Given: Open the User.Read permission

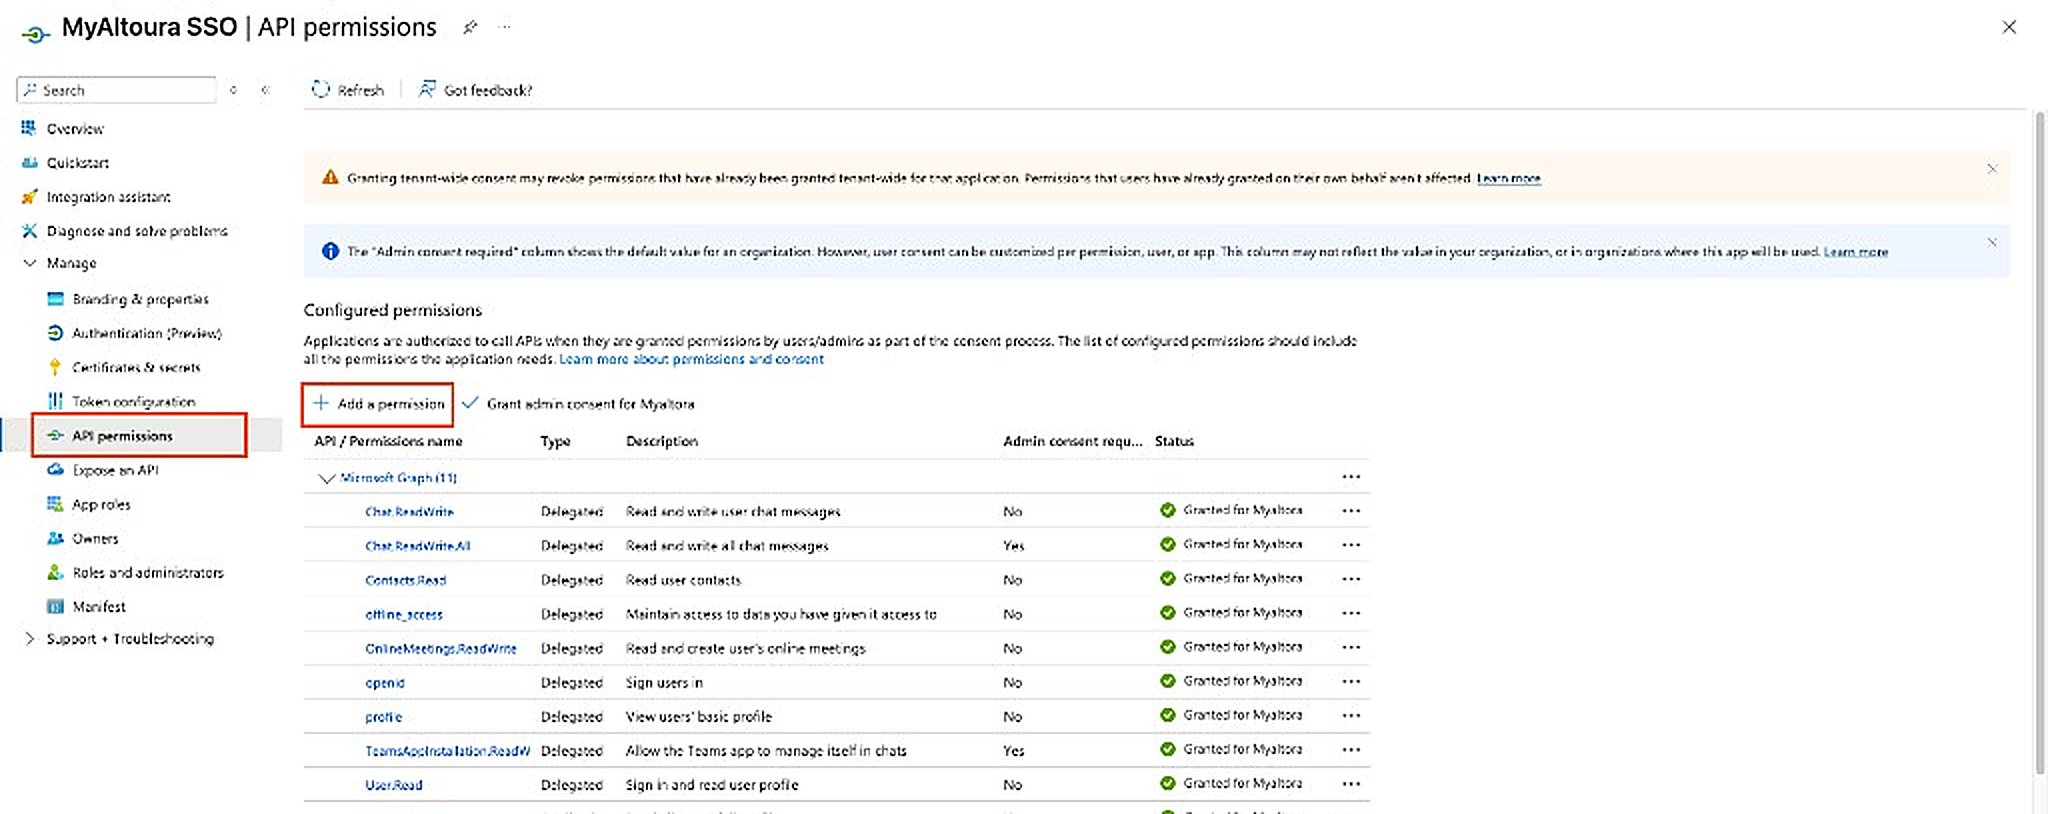Looking at the screenshot, I should pyautogui.click(x=393, y=785).
